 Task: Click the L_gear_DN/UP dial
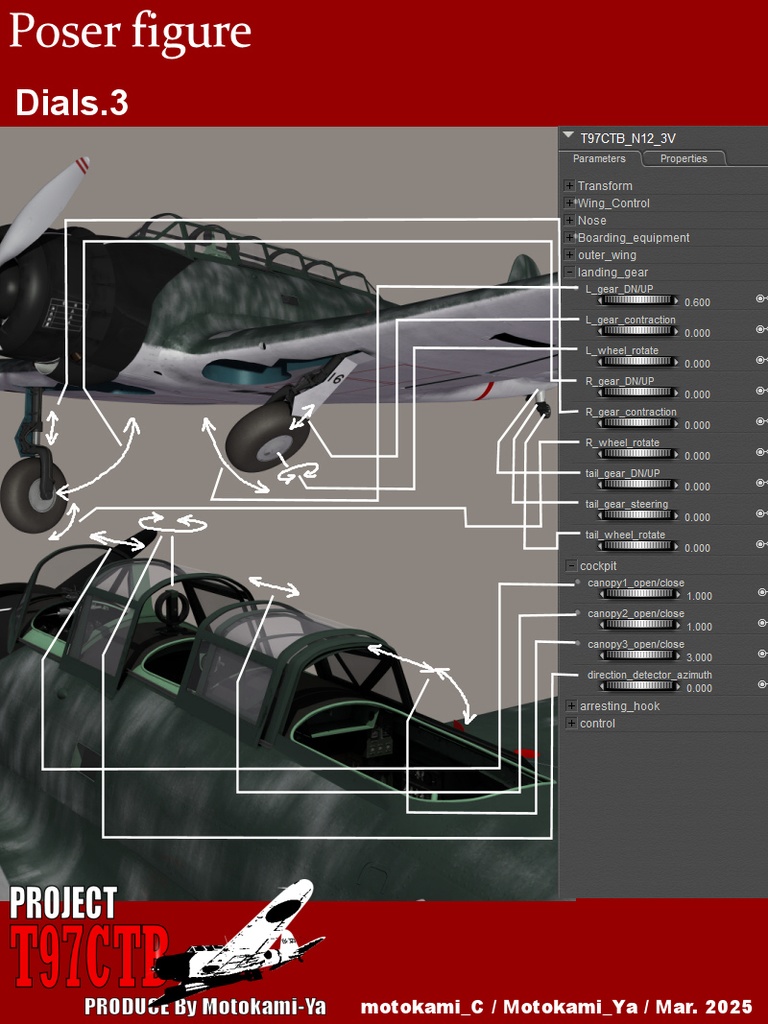(x=637, y=300)
